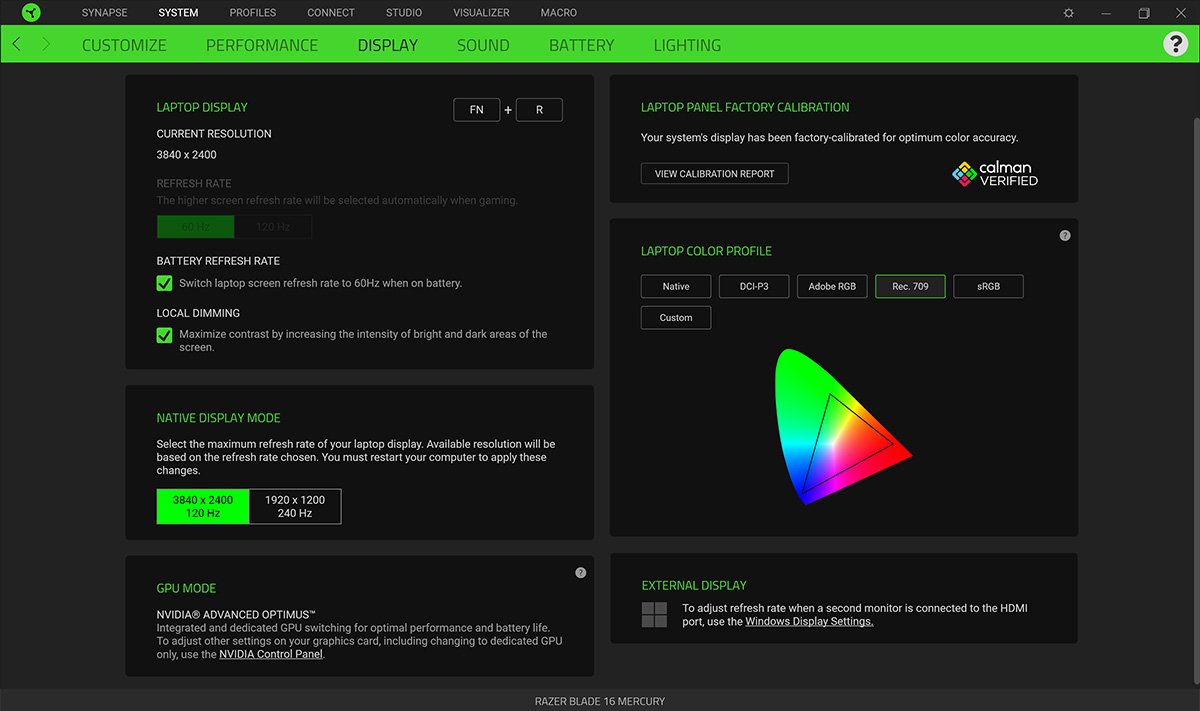Switch to the Sound tab

pos(483,45)
